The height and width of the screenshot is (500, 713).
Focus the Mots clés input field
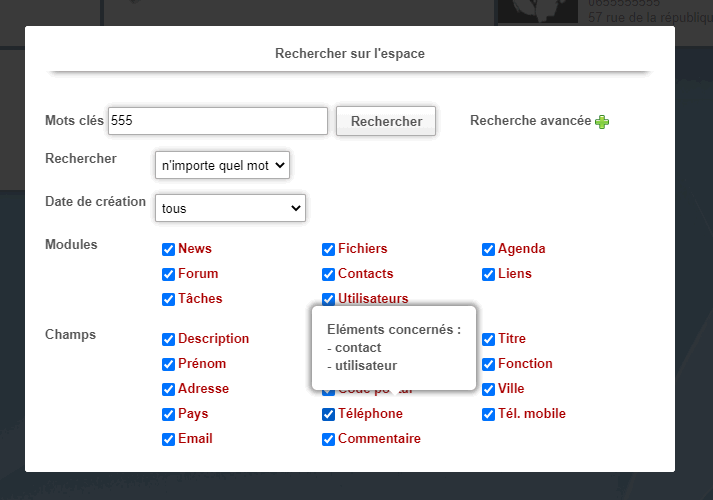click(218, 121)
